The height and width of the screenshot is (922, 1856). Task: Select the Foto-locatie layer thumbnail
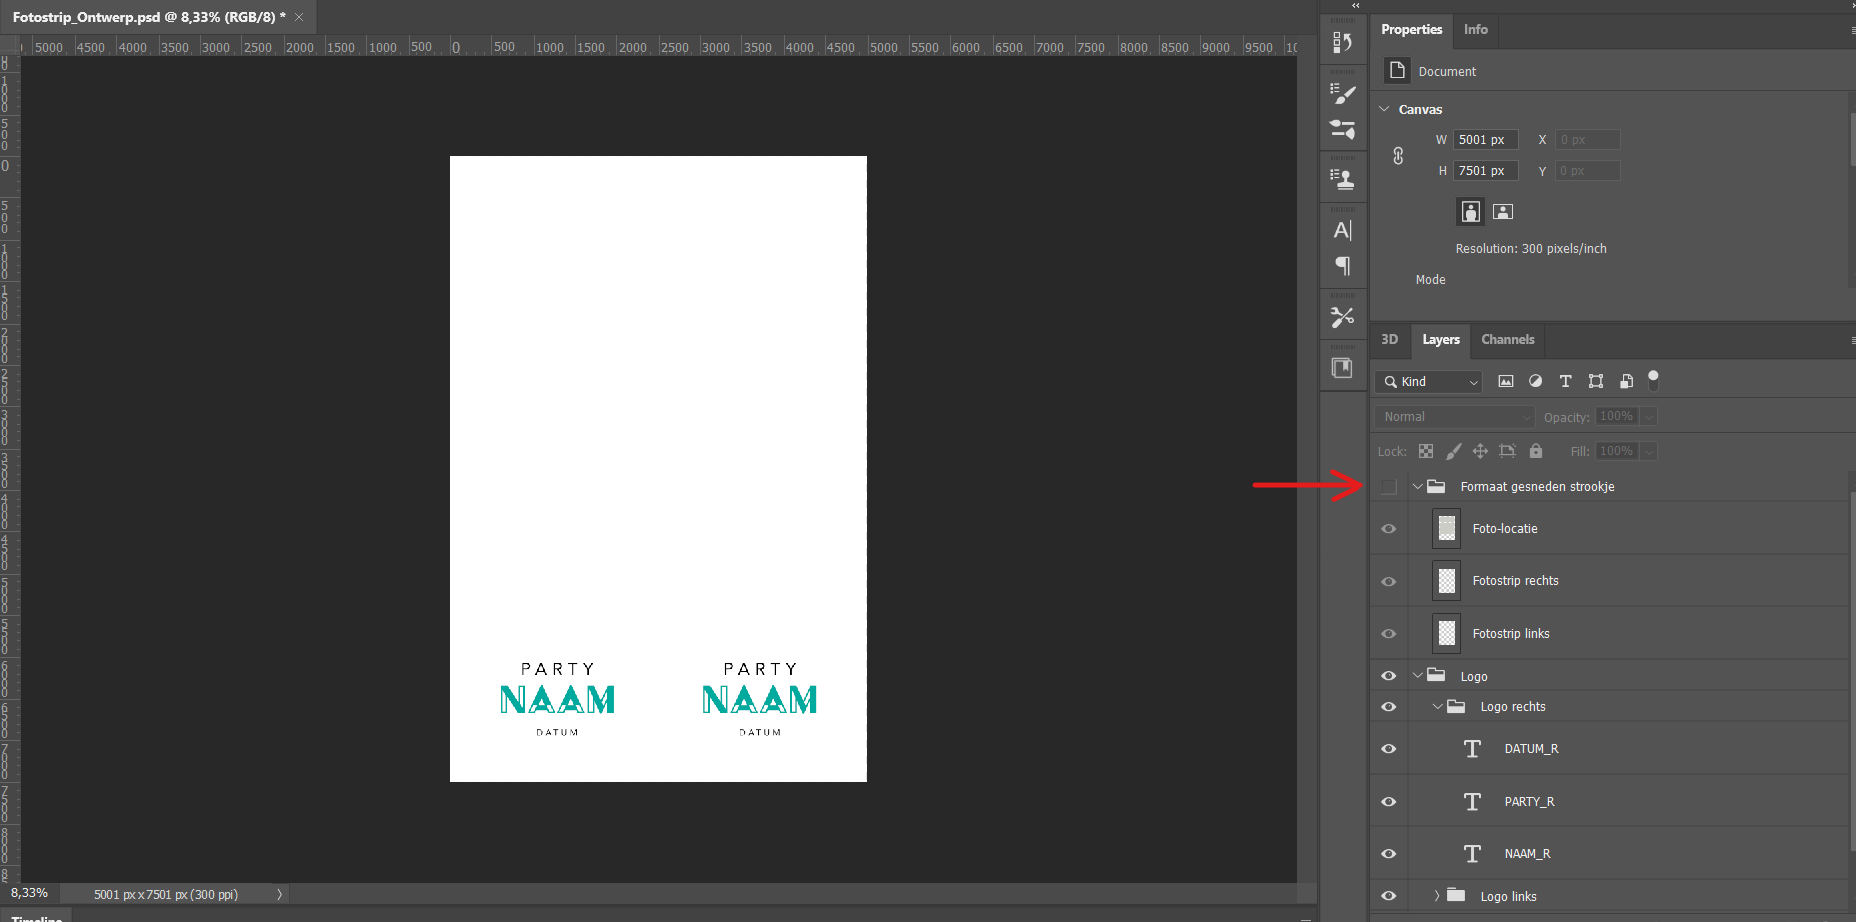point(1446,528)
